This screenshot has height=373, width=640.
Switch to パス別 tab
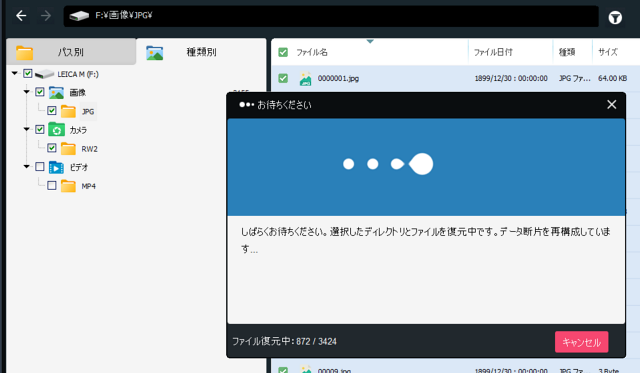tap(71, 52)
